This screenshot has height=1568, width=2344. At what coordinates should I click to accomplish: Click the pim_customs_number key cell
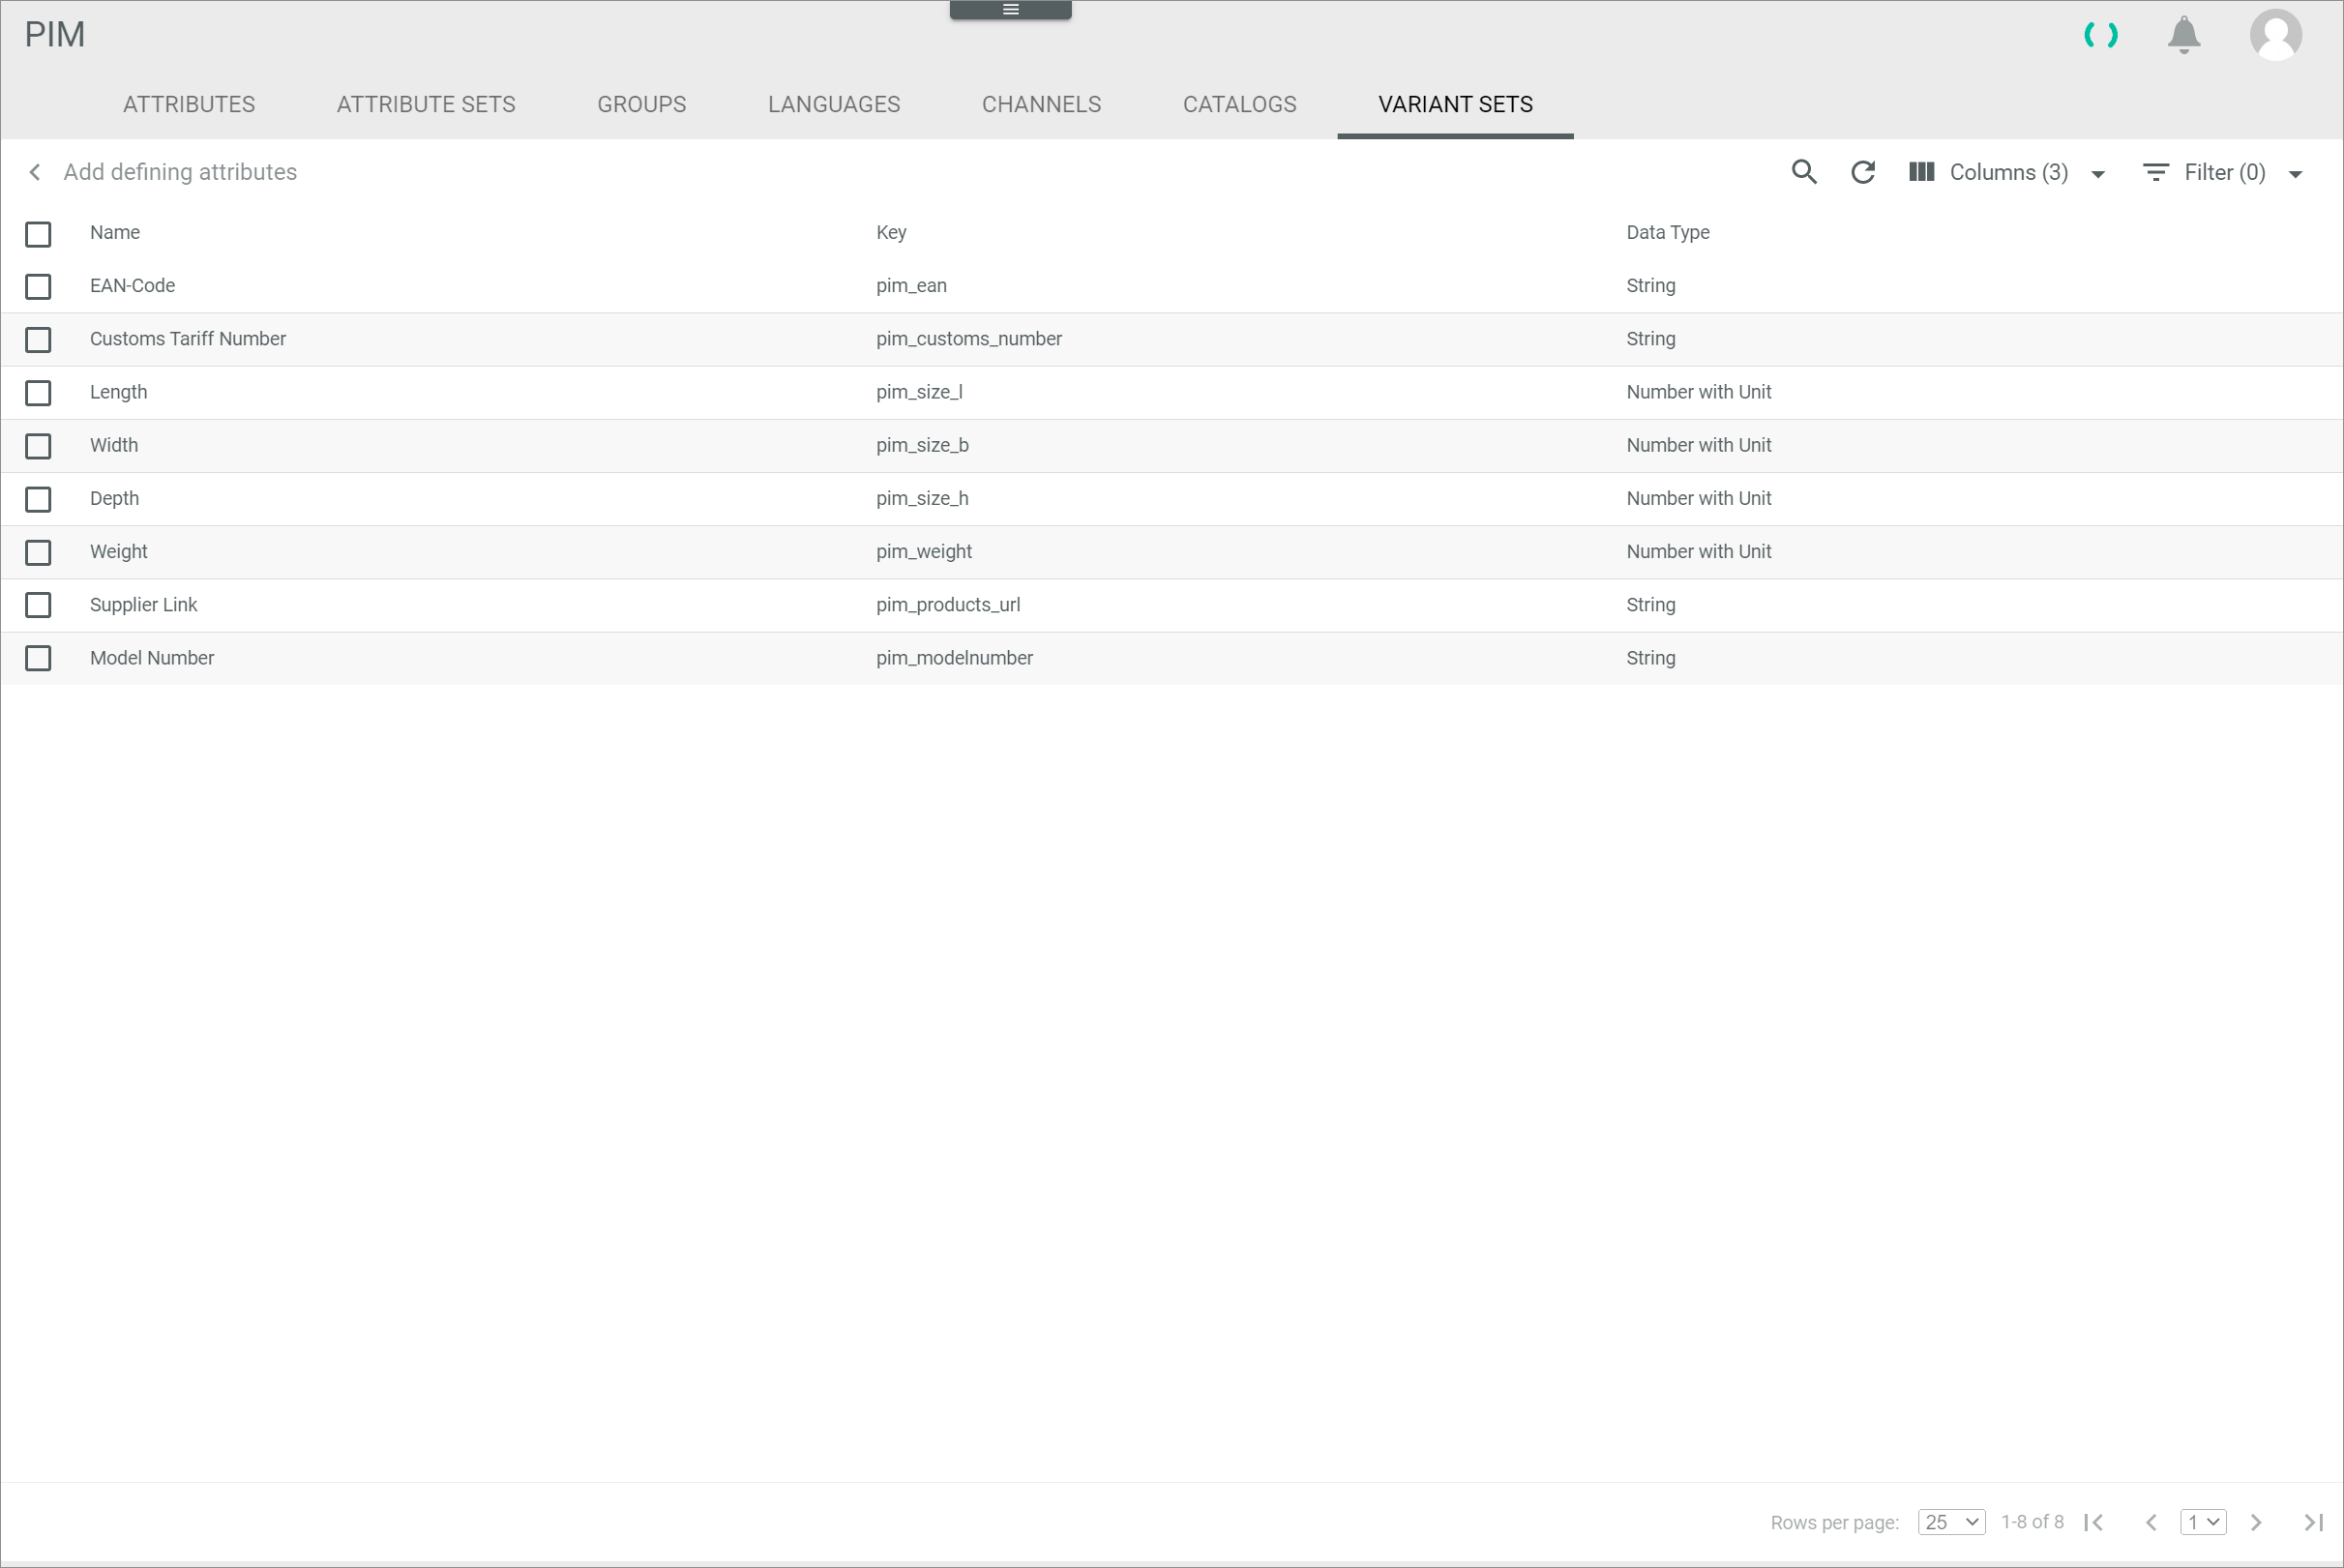coord(968,338)
